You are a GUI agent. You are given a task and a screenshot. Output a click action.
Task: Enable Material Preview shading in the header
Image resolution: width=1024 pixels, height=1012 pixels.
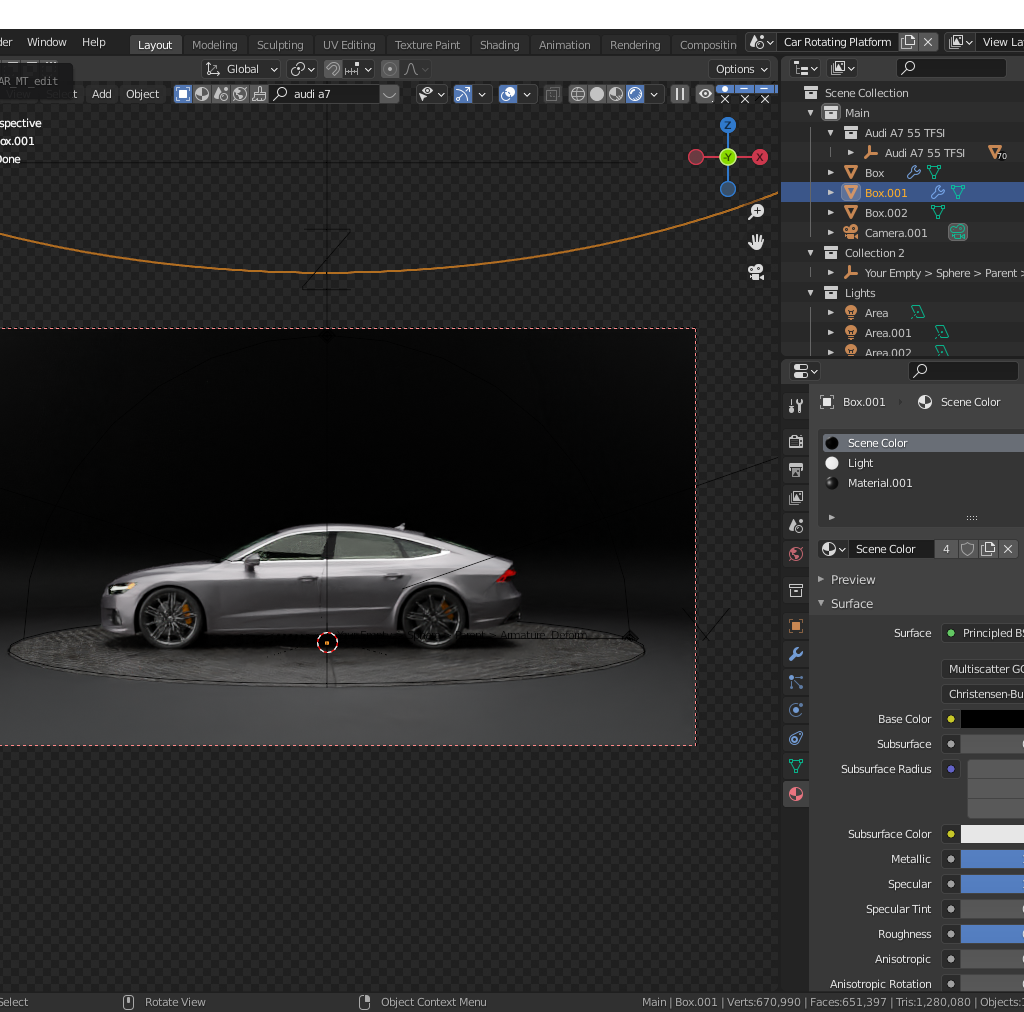616,93
